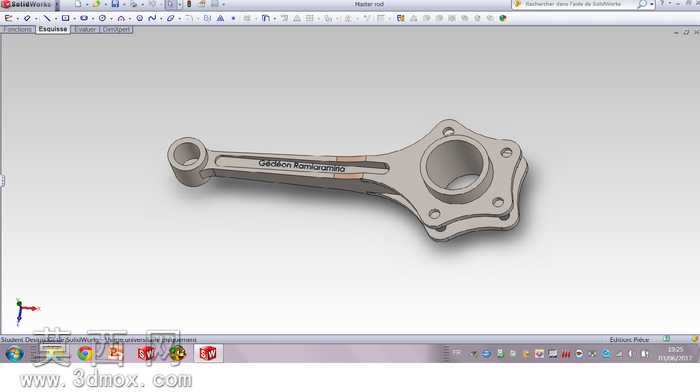Select the Line sketch tool

pyautogui.click(x=46, y=18)
